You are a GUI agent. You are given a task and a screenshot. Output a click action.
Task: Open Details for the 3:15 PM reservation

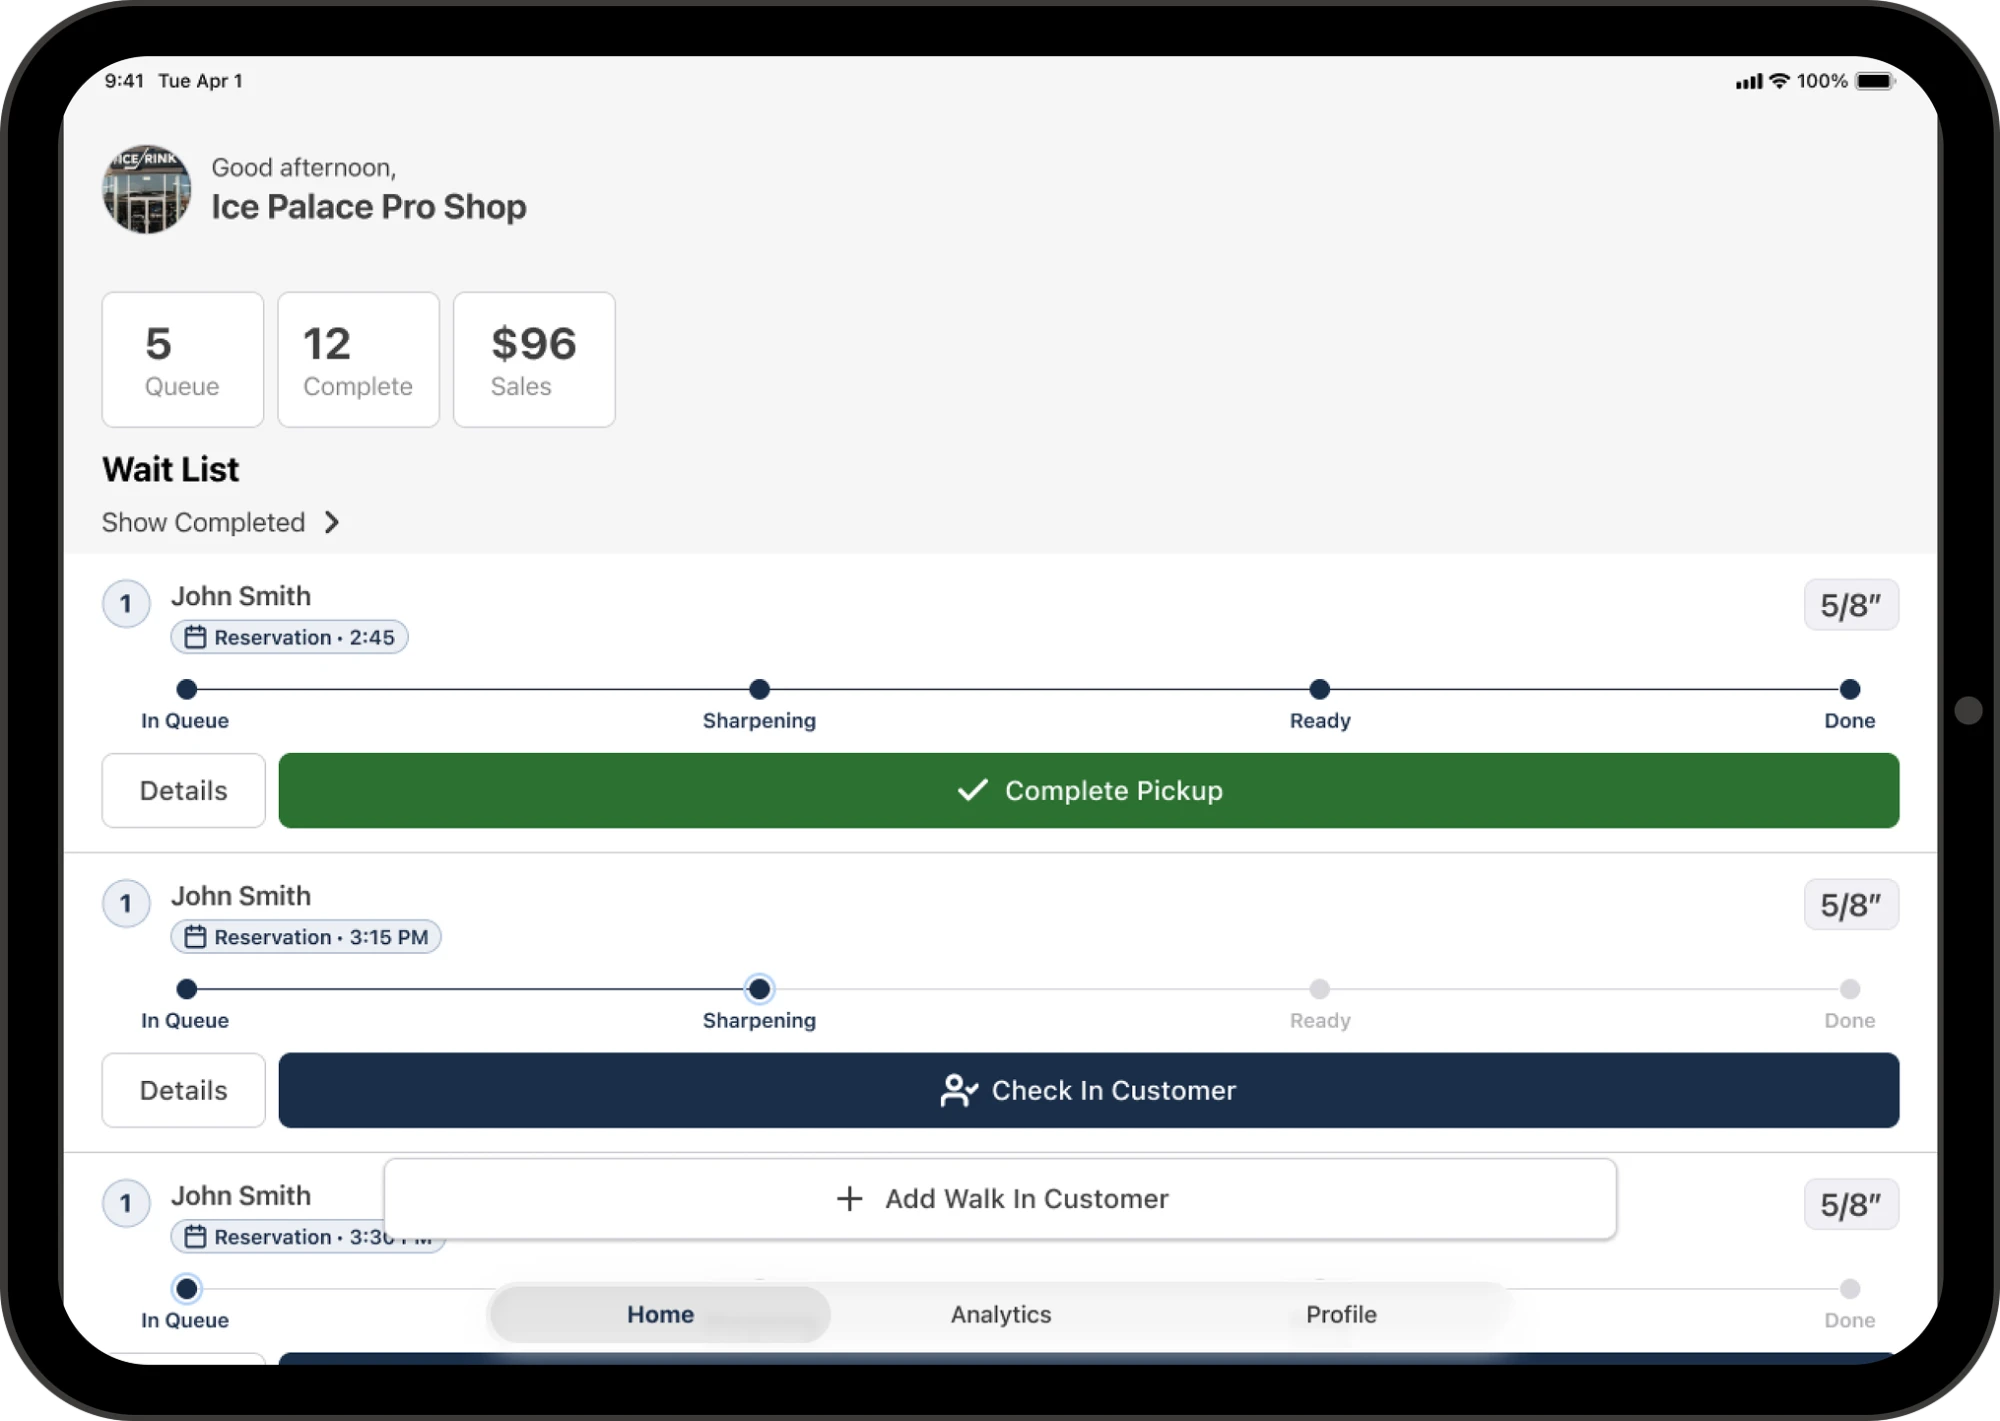(184, 1090)
